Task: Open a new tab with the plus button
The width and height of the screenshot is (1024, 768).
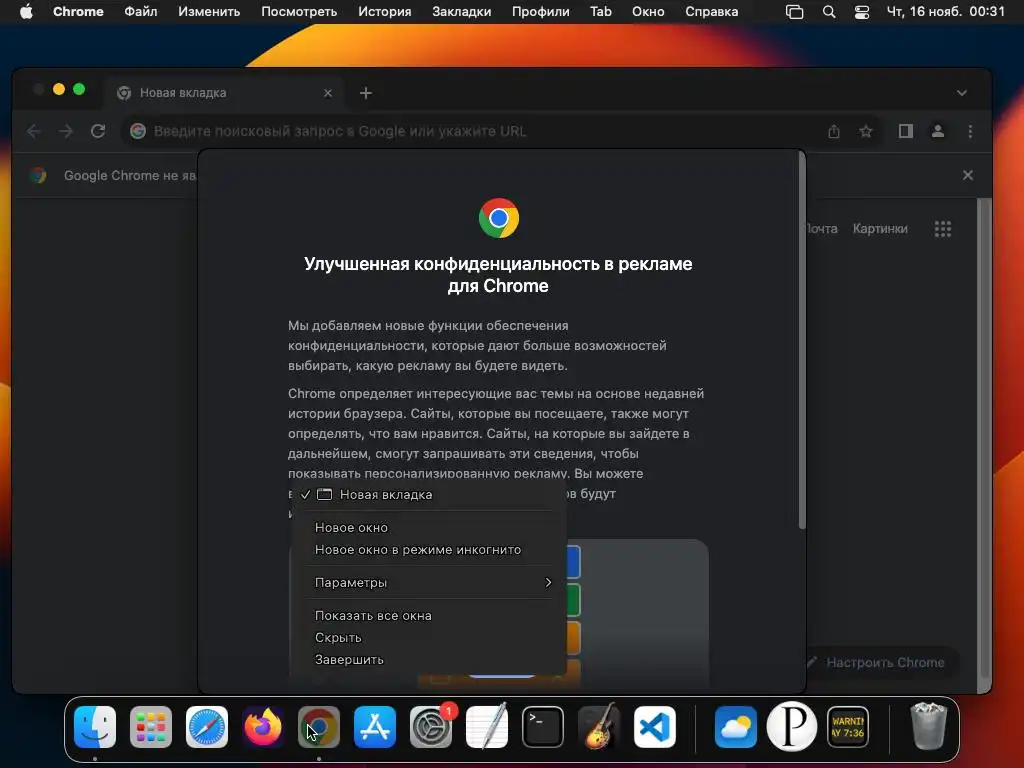Action: coord(366,93)
